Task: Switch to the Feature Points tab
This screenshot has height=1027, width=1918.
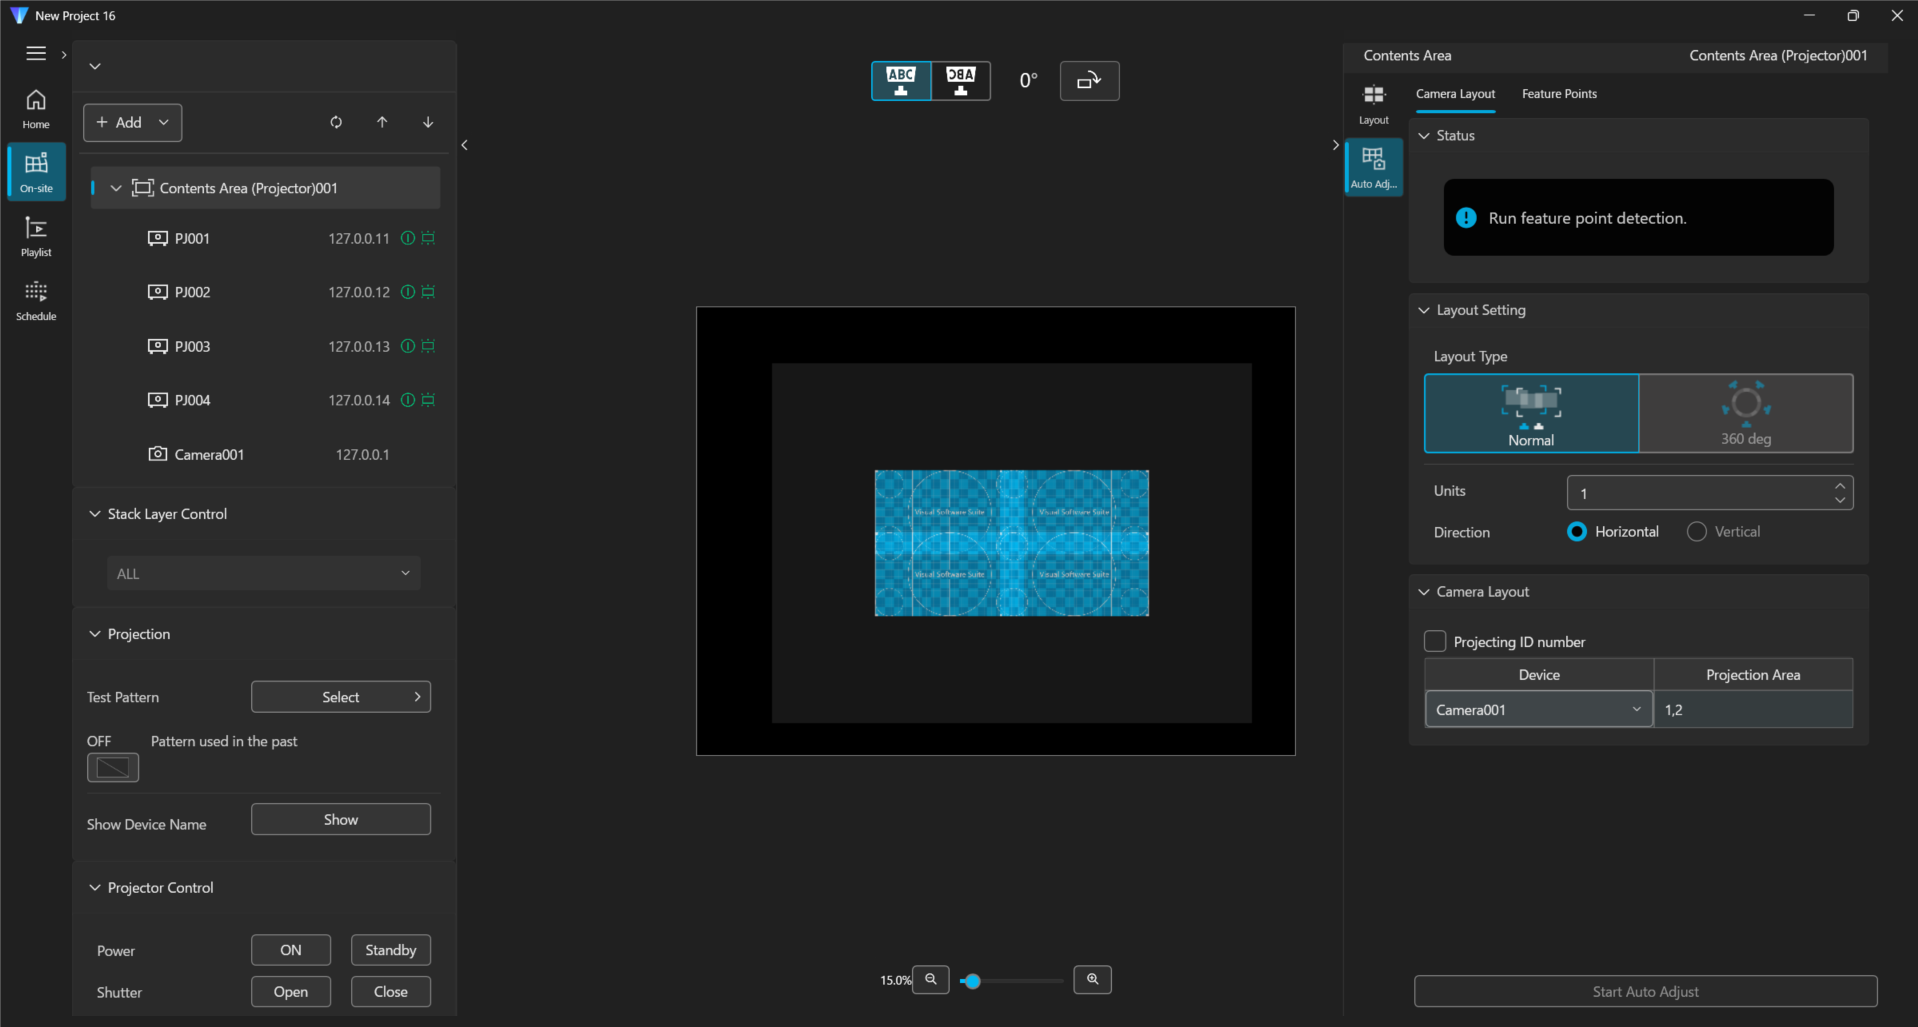Action: click(1559, 94)
